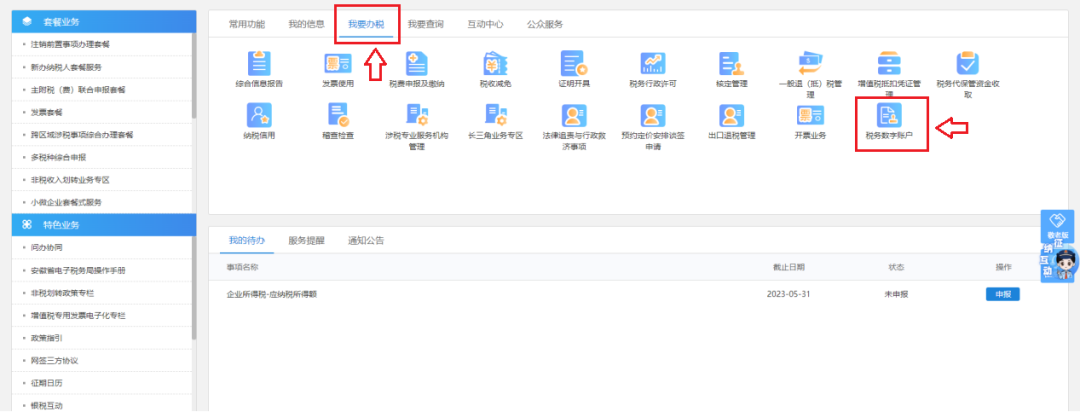Click the 特色业务 list scrollbar
Image resolution: width=1080 pixels, height=412 pixels.
coord(194,288)
